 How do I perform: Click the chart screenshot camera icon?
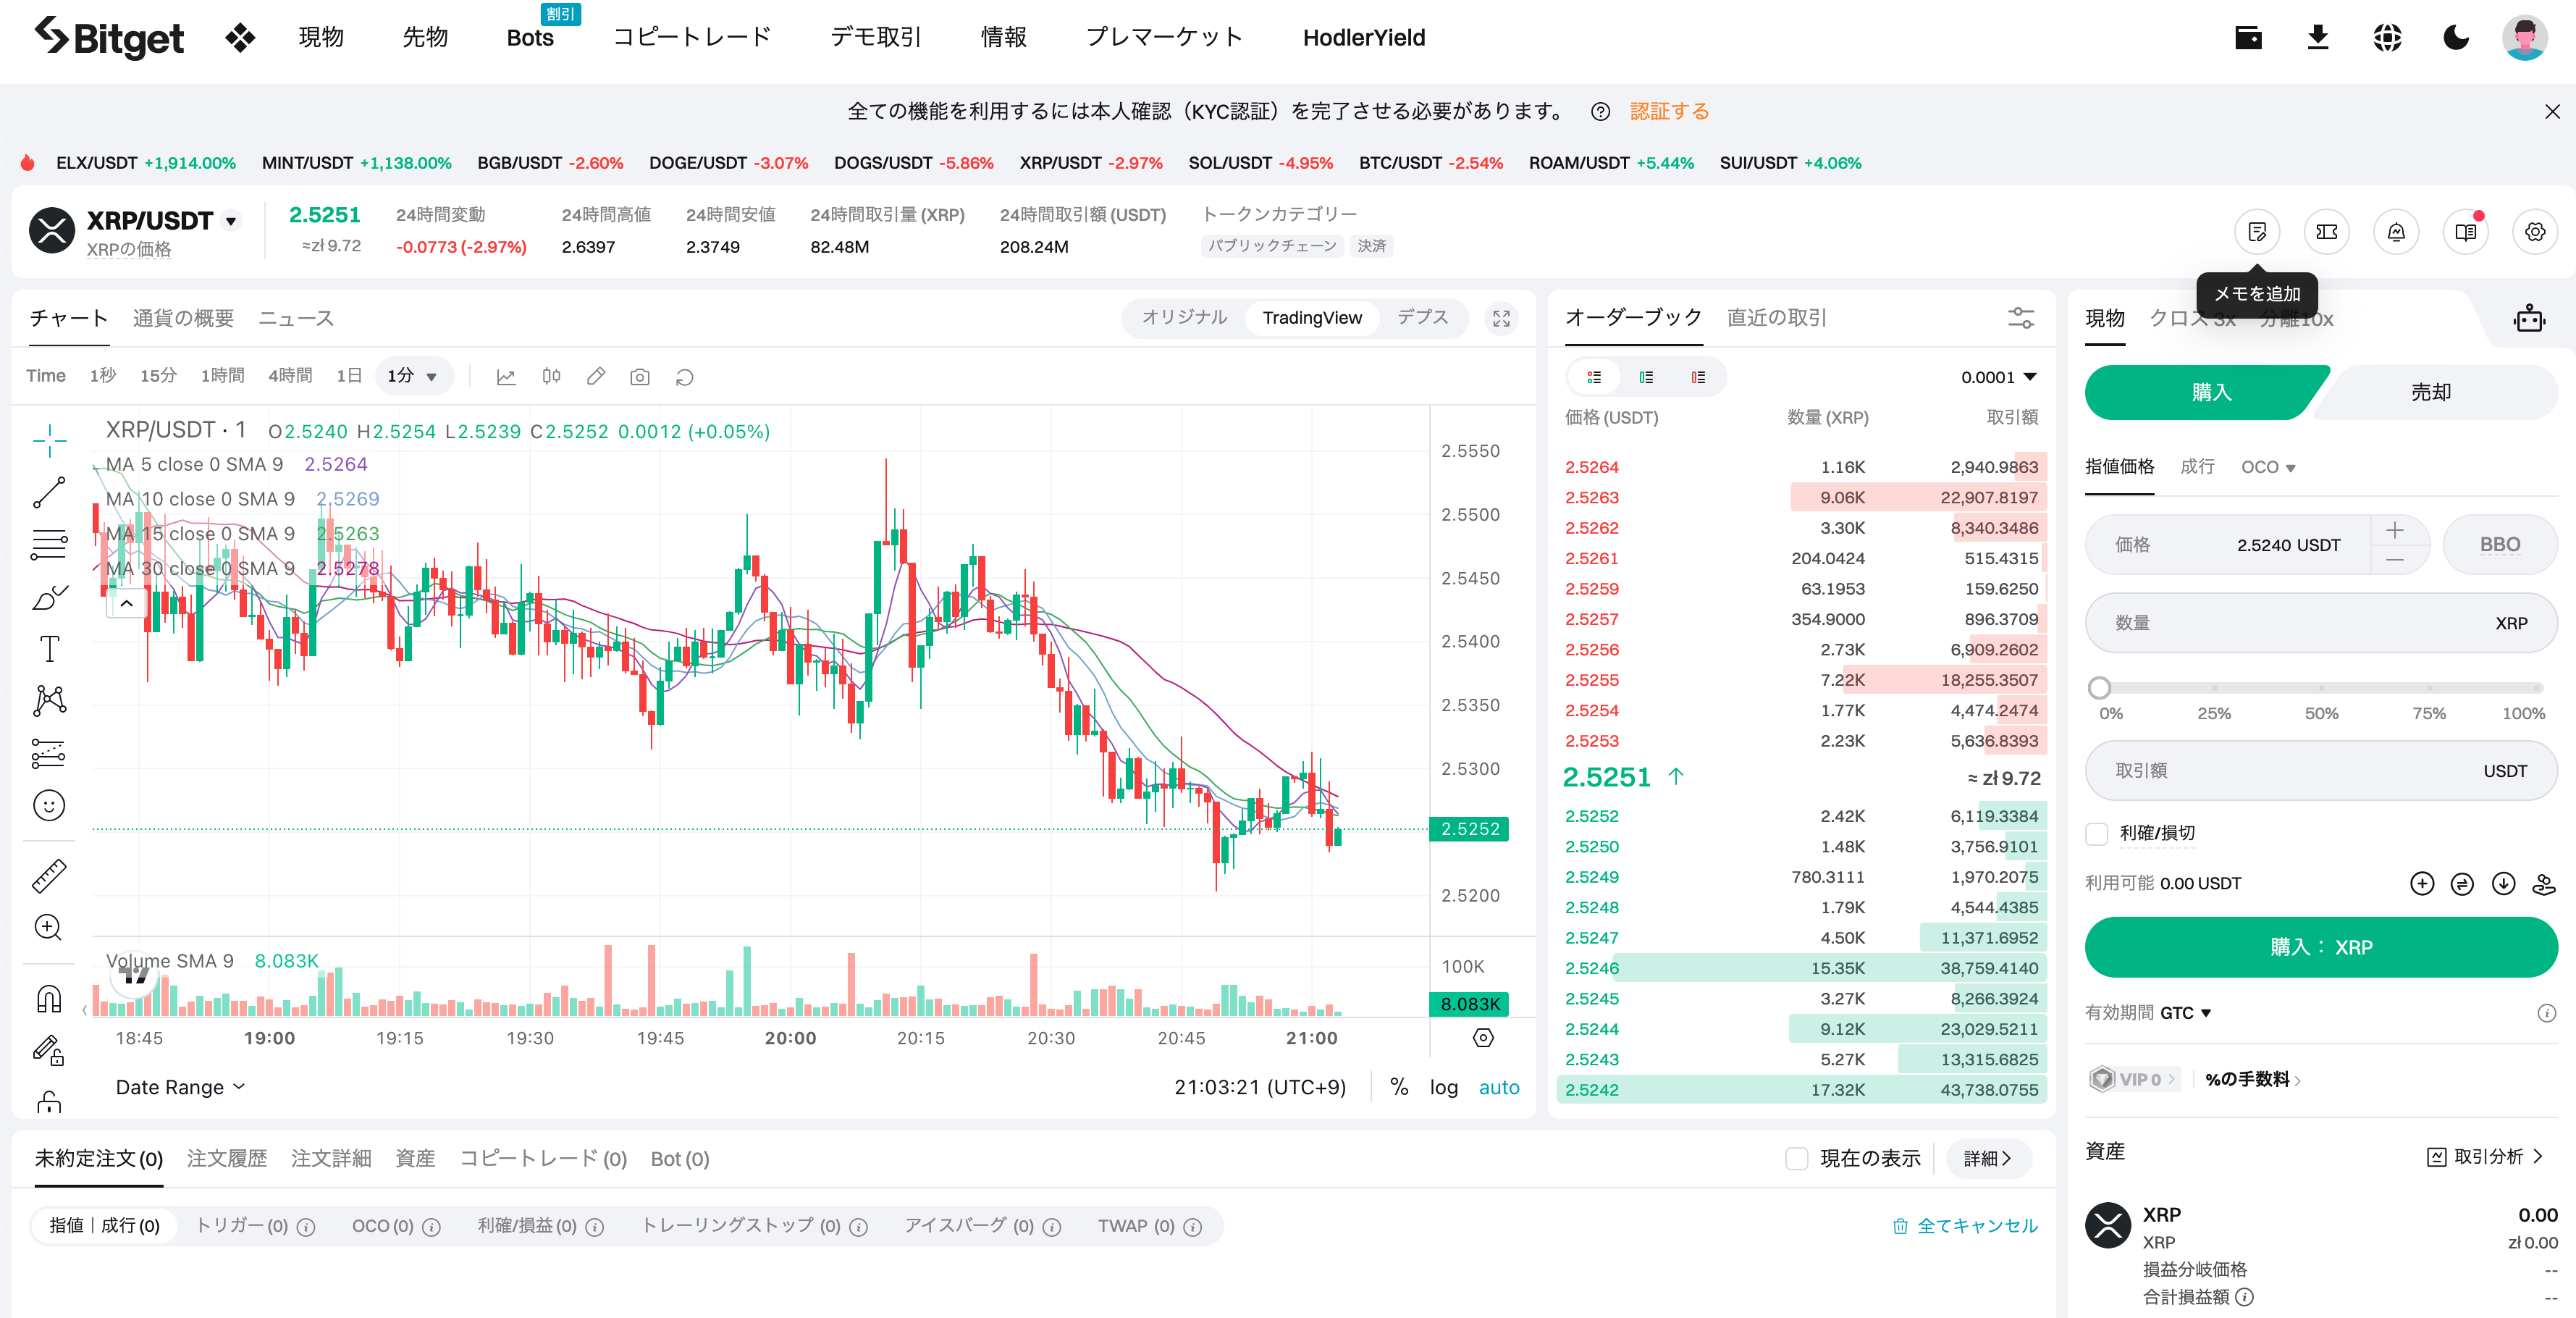tap(640, 377)
